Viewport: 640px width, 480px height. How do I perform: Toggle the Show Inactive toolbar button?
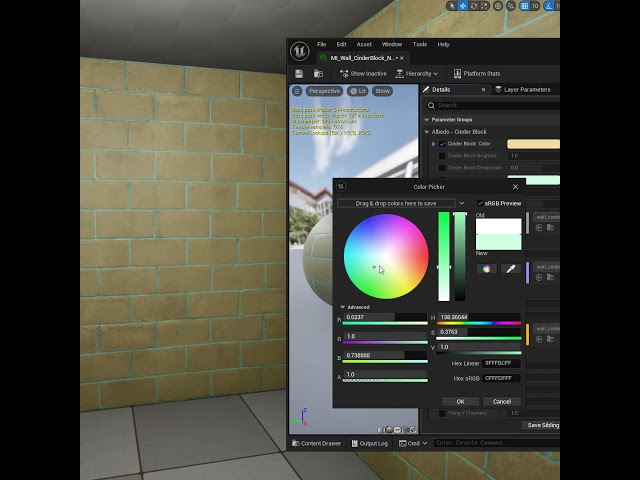click(363, 73)
